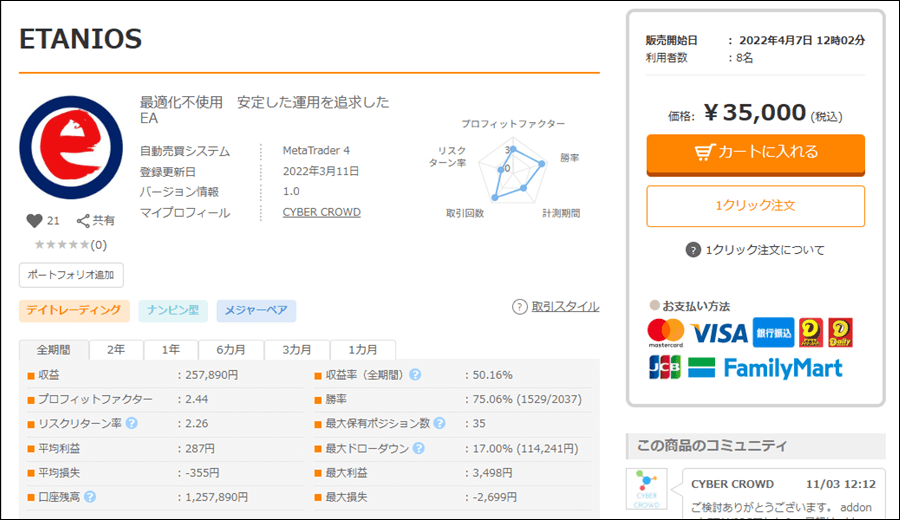
Task: Open the 6カ月 period tab
Action: (x=230, y=350)
